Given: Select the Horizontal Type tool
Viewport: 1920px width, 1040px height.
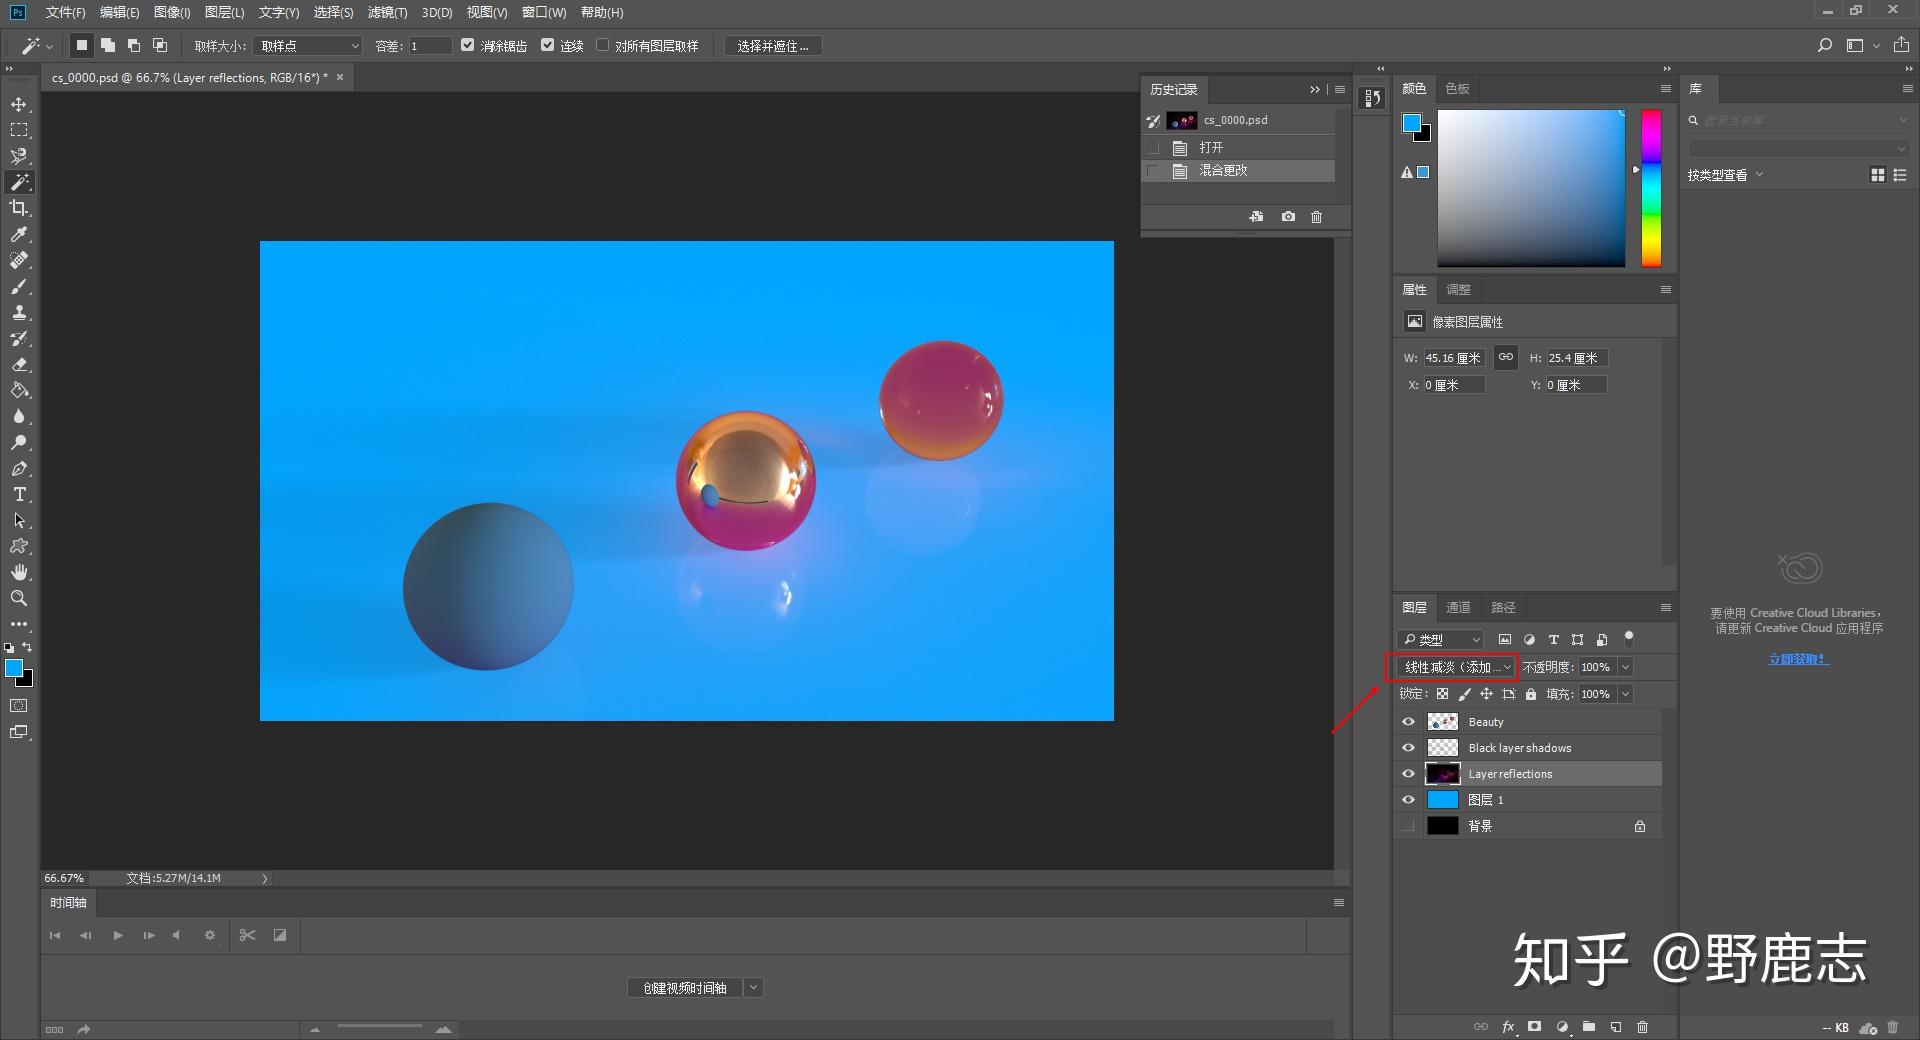Looking at the screenshot, I should [19, 495].
